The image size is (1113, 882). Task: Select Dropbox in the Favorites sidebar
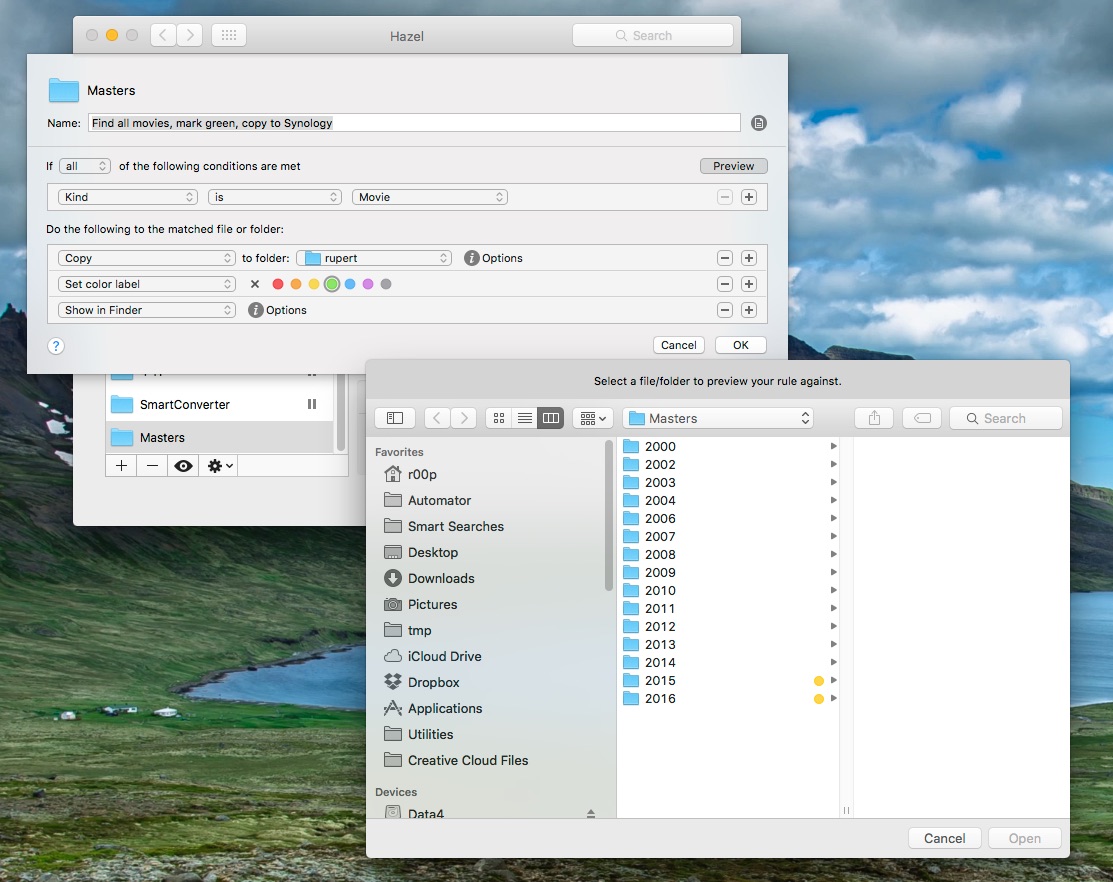pos(433,682)
